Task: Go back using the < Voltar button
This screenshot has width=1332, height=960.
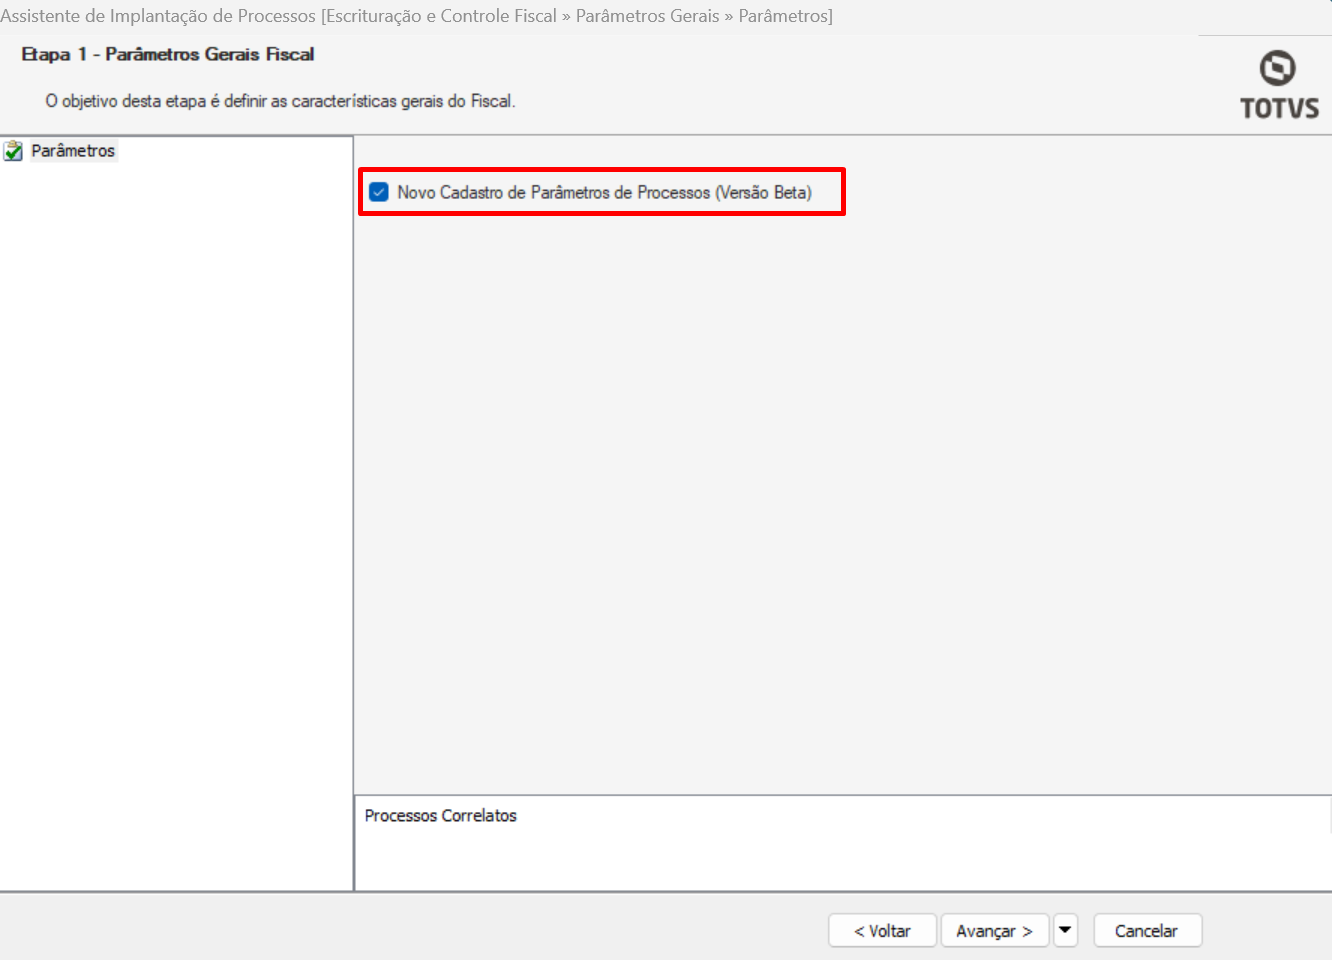Action: coord(882,931)
